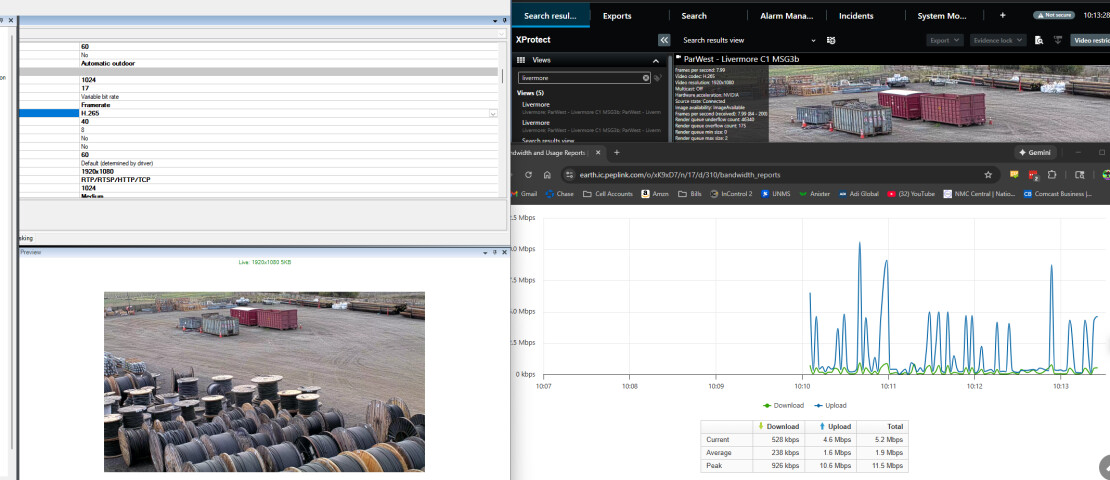Expand the Search results view dropdown
The height and width of the screenshot is (480, 1110).
813,40
